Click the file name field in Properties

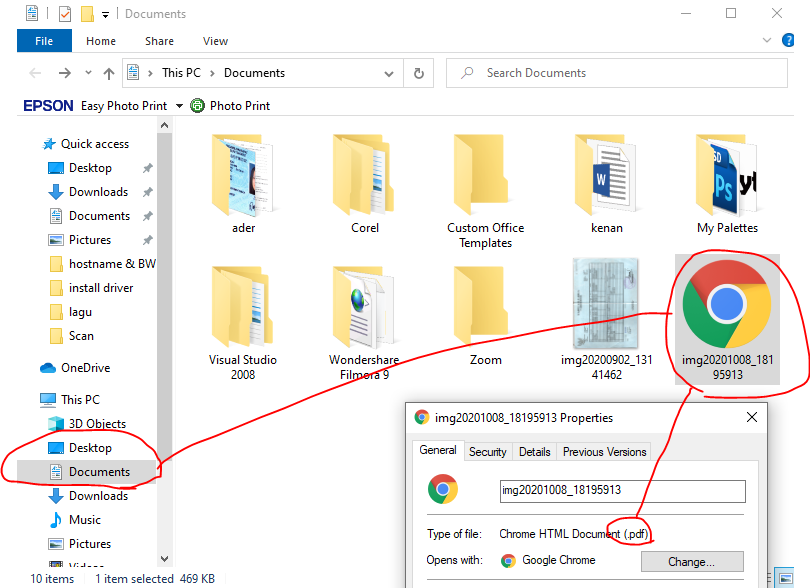click(622, 491)
